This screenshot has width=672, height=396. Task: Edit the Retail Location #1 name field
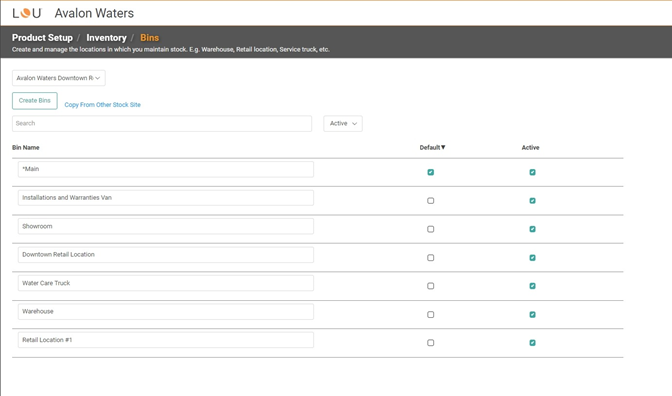click(166, 340)
